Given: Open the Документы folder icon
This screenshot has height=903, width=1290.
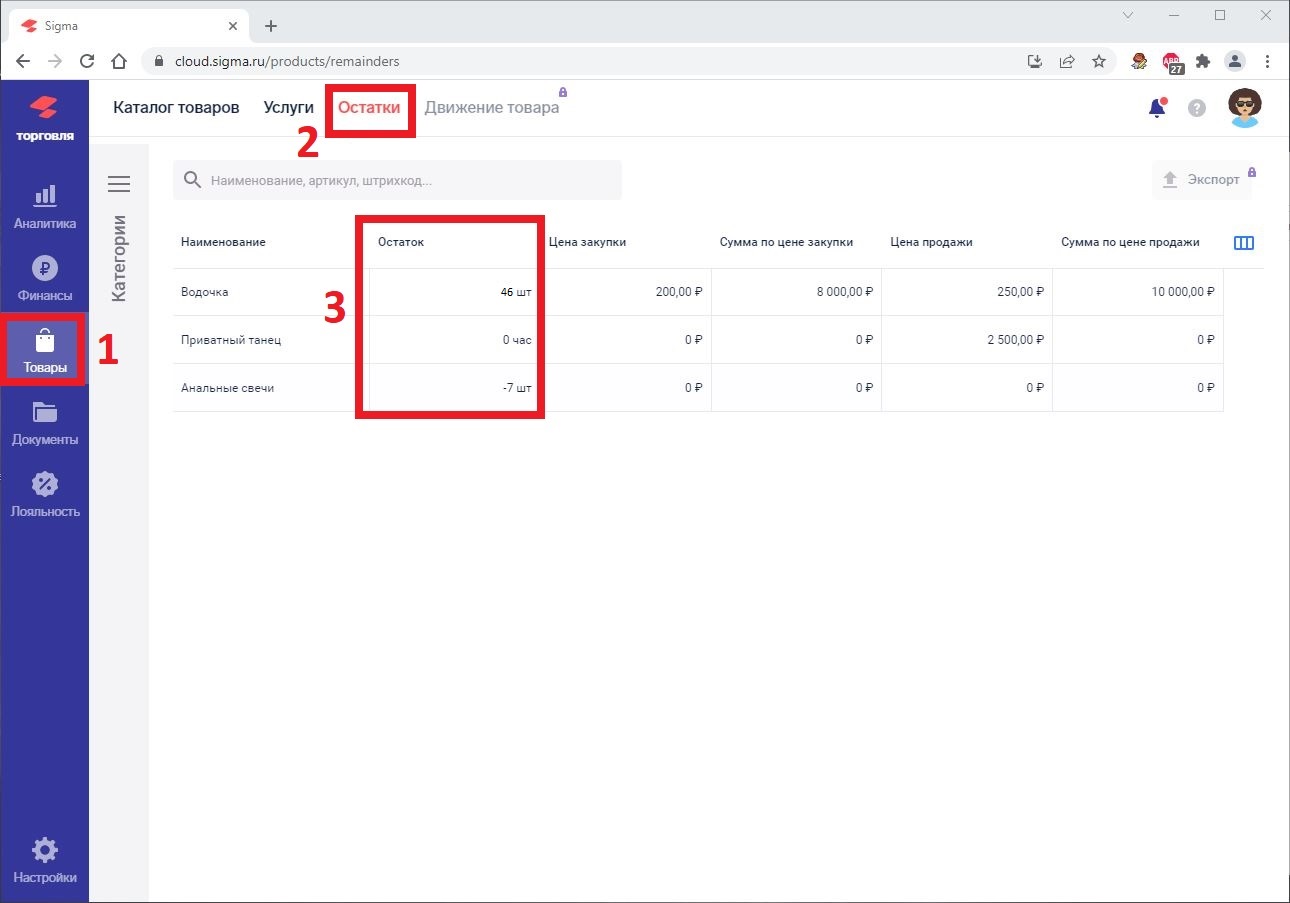Looking at the screenshot, I should point(44,413).
